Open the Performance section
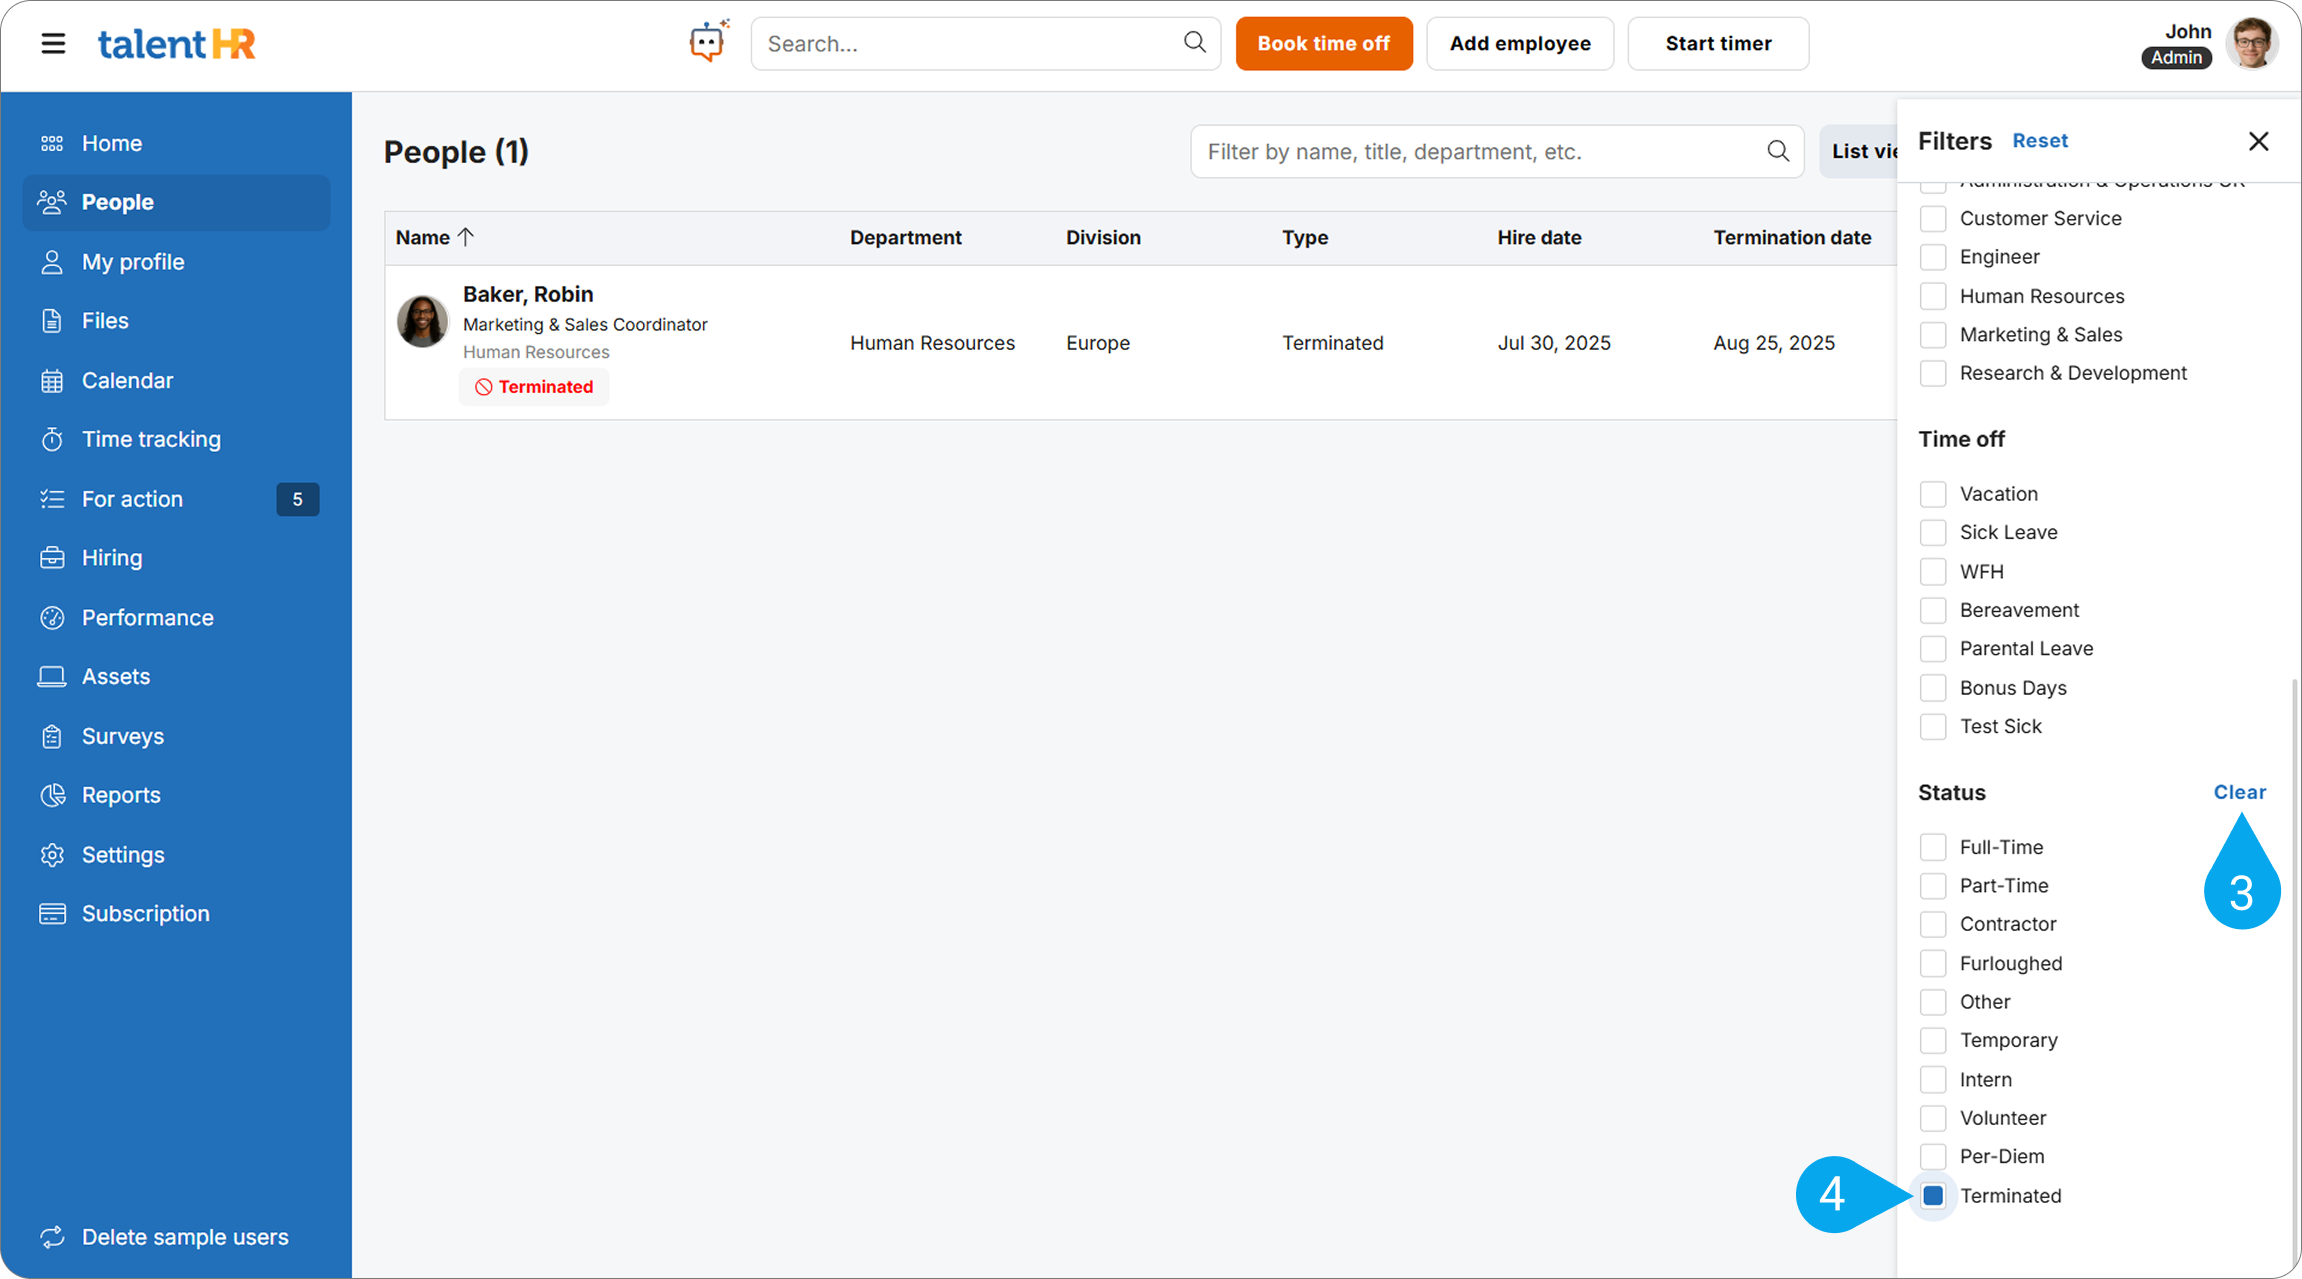The width and height of the screenshot is (2302, 1279). pyautogui.click(x=147, y=617)
